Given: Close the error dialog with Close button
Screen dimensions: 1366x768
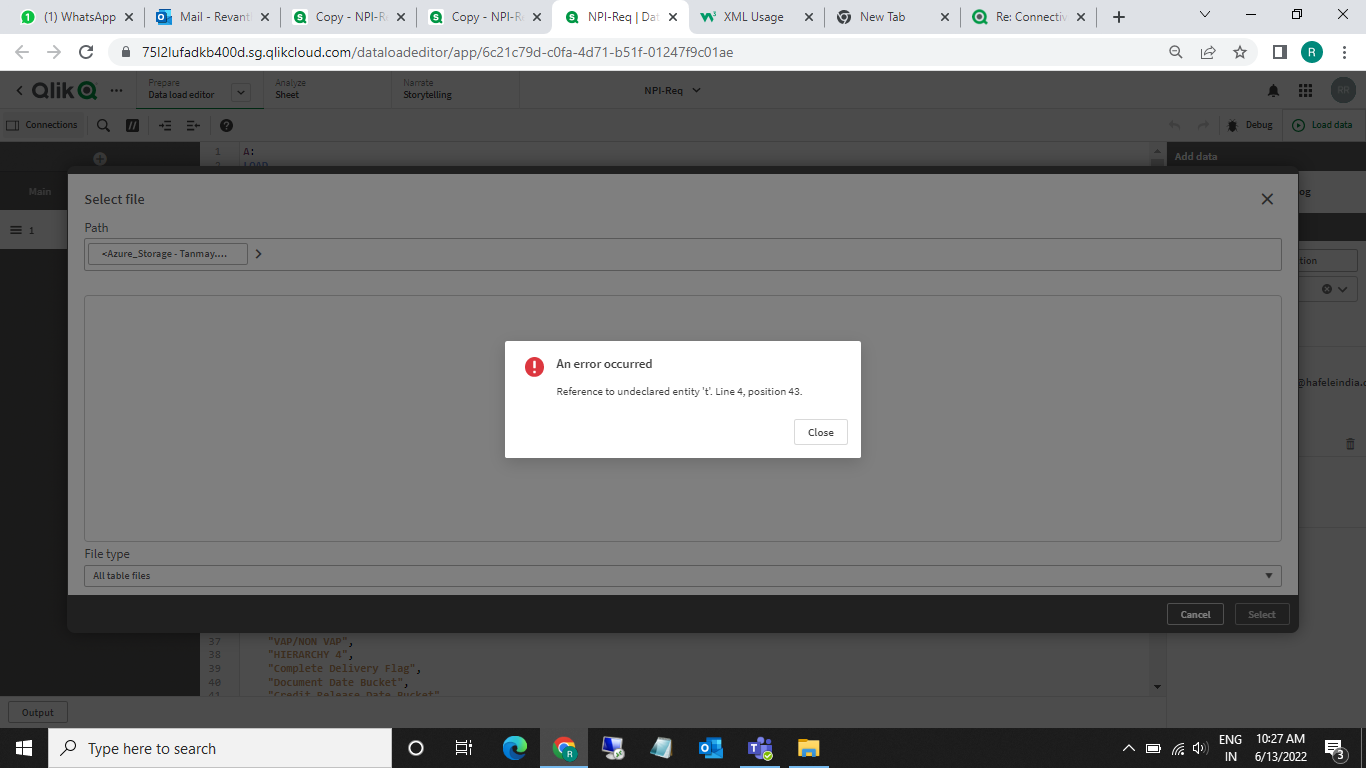Looking at the screenshot, I should tap(821, 432).
